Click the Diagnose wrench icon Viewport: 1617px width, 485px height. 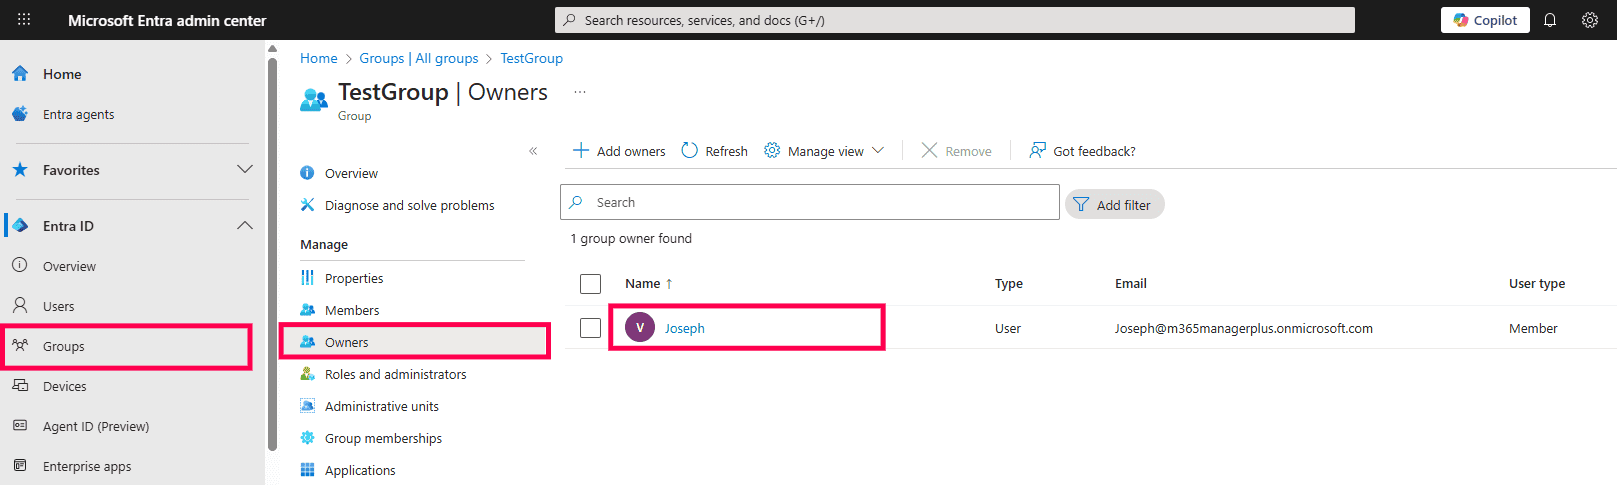[307, 205]
